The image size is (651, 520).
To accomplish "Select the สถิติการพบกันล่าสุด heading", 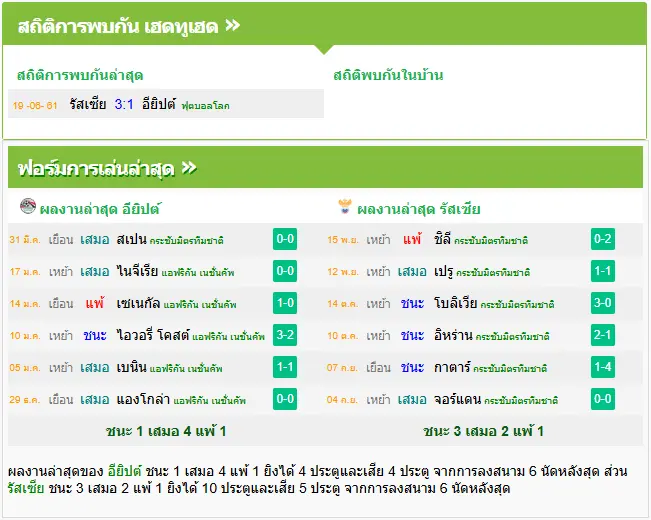I will [x=80, y=75].
